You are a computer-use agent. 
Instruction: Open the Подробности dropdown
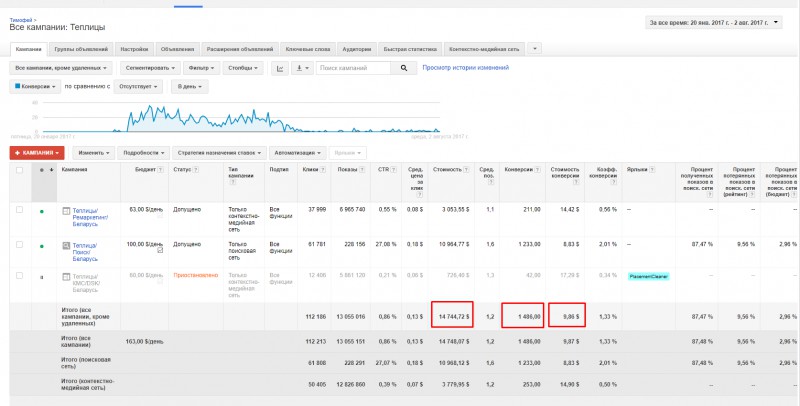pos(143,153)
